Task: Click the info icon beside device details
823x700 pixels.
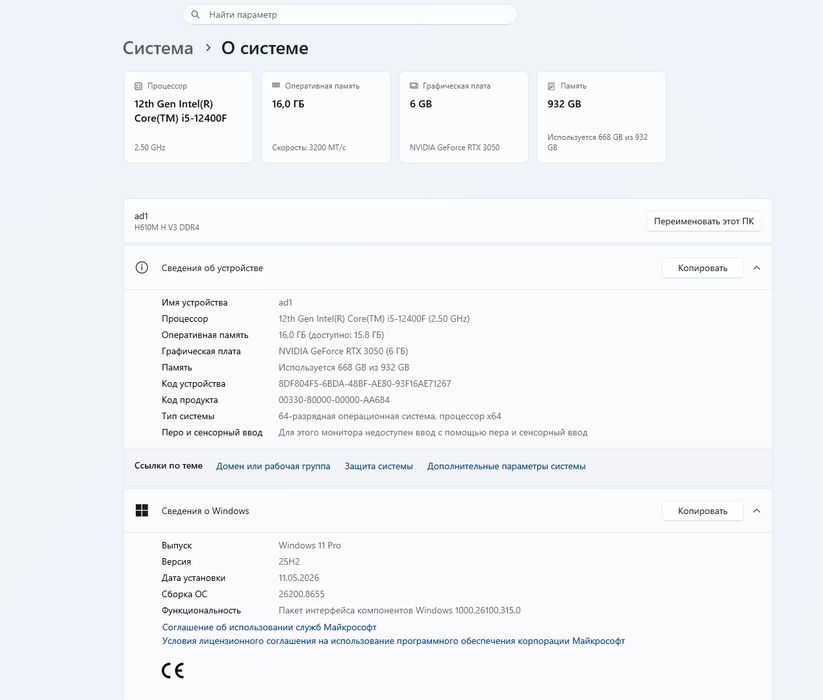Action: pos(142,268)
